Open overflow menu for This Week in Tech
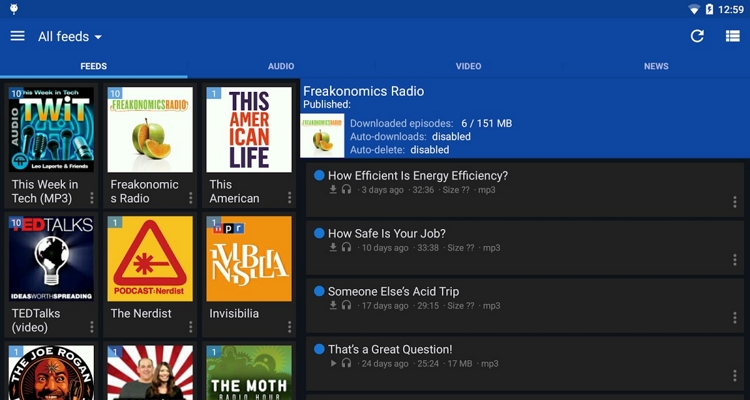Screen dimensions: 750x400 [x=91, y=198]
